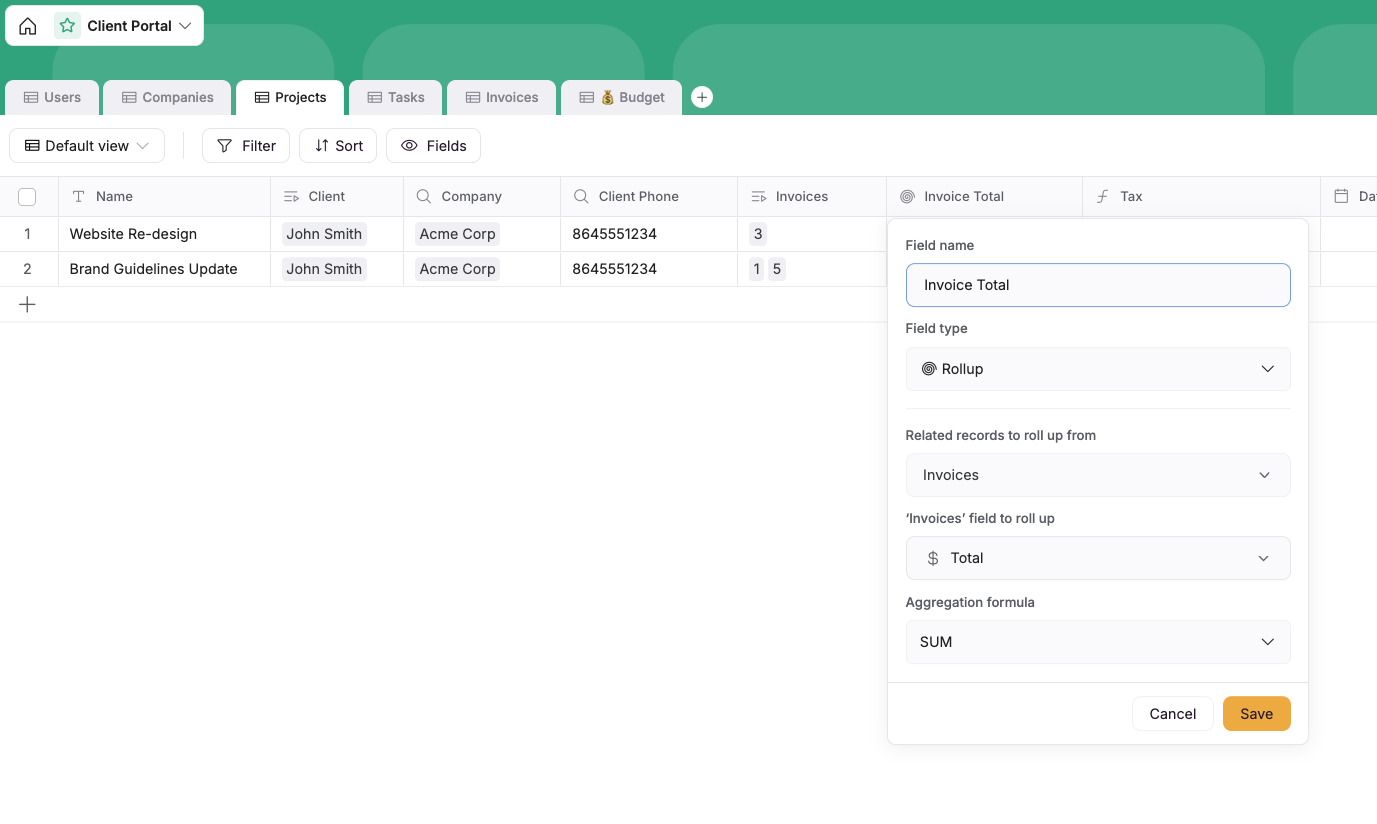Click the Field name input box

coord(1098,285)
